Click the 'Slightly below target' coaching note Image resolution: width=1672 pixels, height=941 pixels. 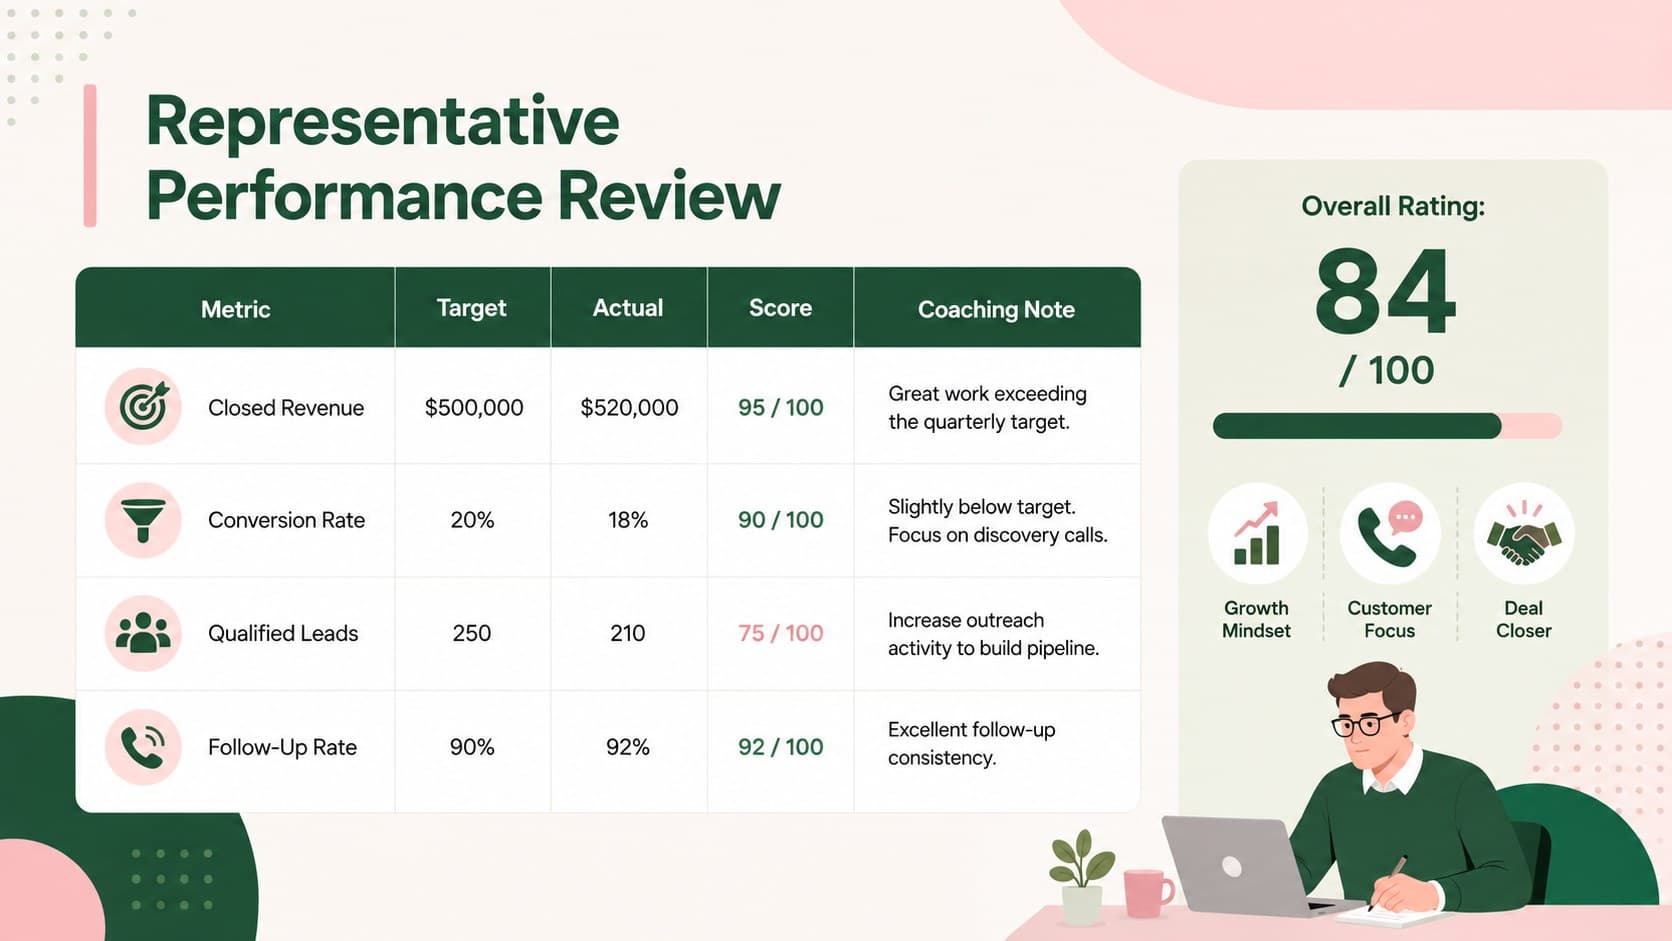[998, 521]
